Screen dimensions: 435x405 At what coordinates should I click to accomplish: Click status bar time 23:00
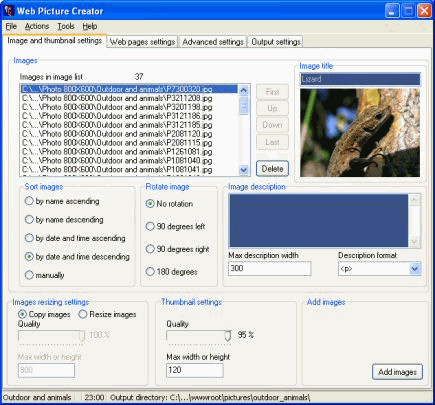(x=94, y=397)
